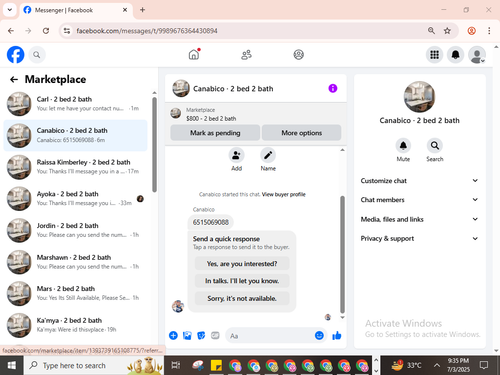Image resolution: width=500 pixels, height=375 pixels.
Task: Open the Groups icon in top navigation
Action: [298, 55]
